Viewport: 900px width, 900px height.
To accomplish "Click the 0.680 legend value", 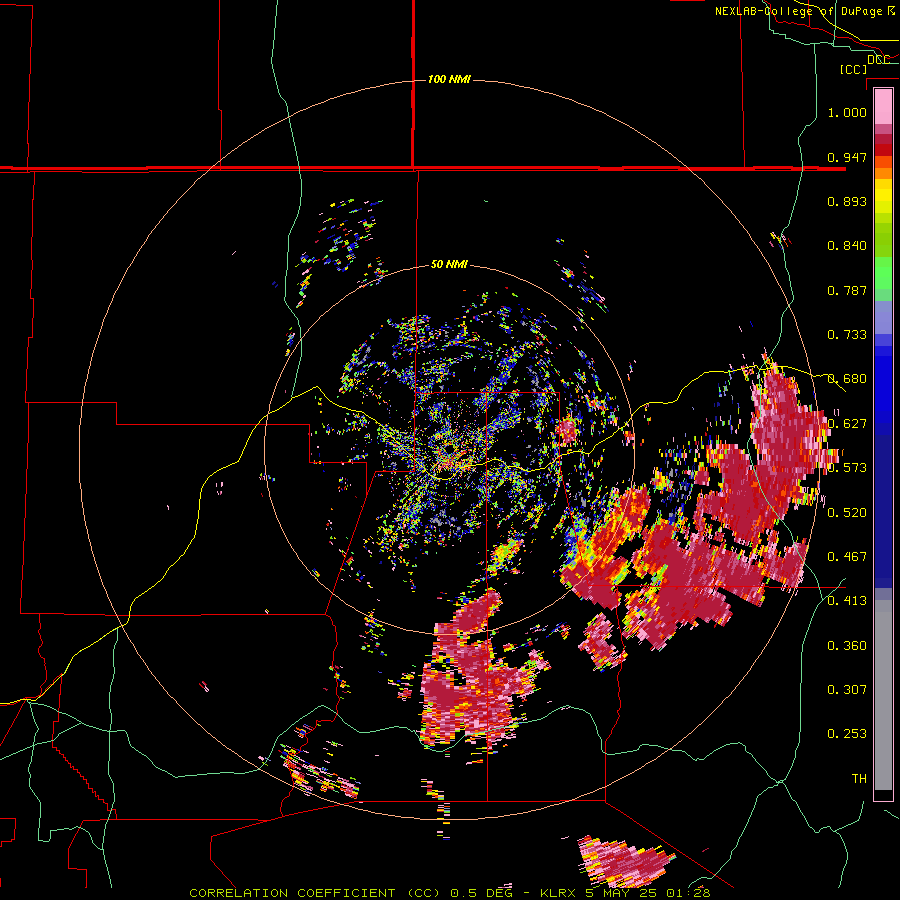I will coord(847,379).
